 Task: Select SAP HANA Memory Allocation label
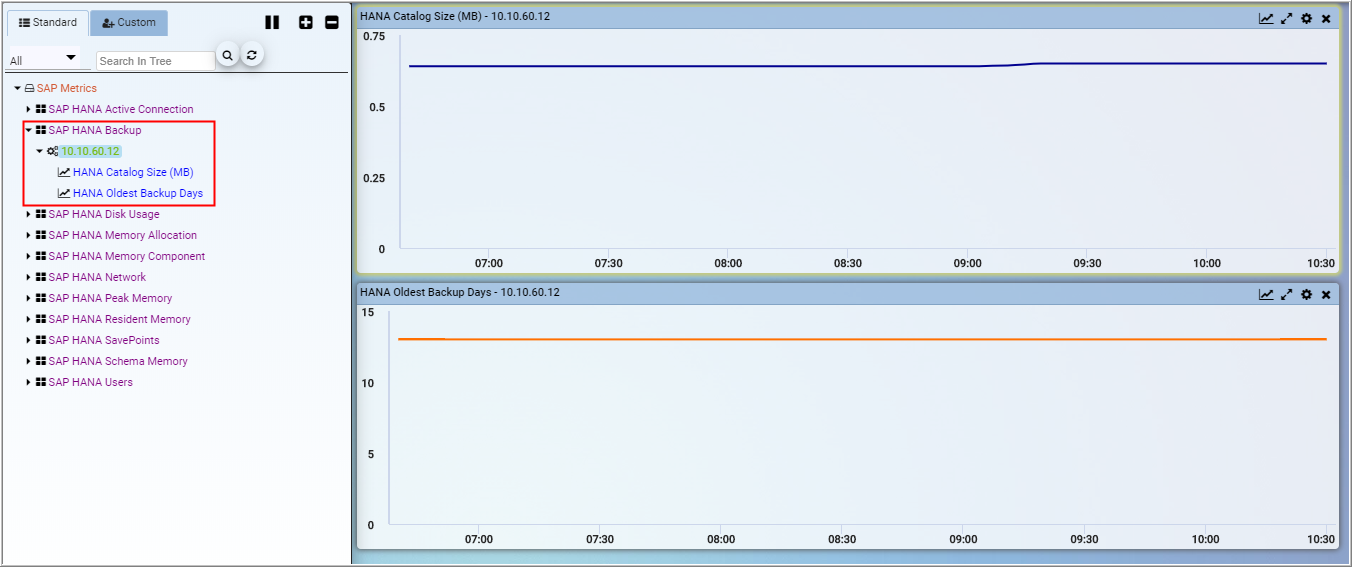point(123,235)
